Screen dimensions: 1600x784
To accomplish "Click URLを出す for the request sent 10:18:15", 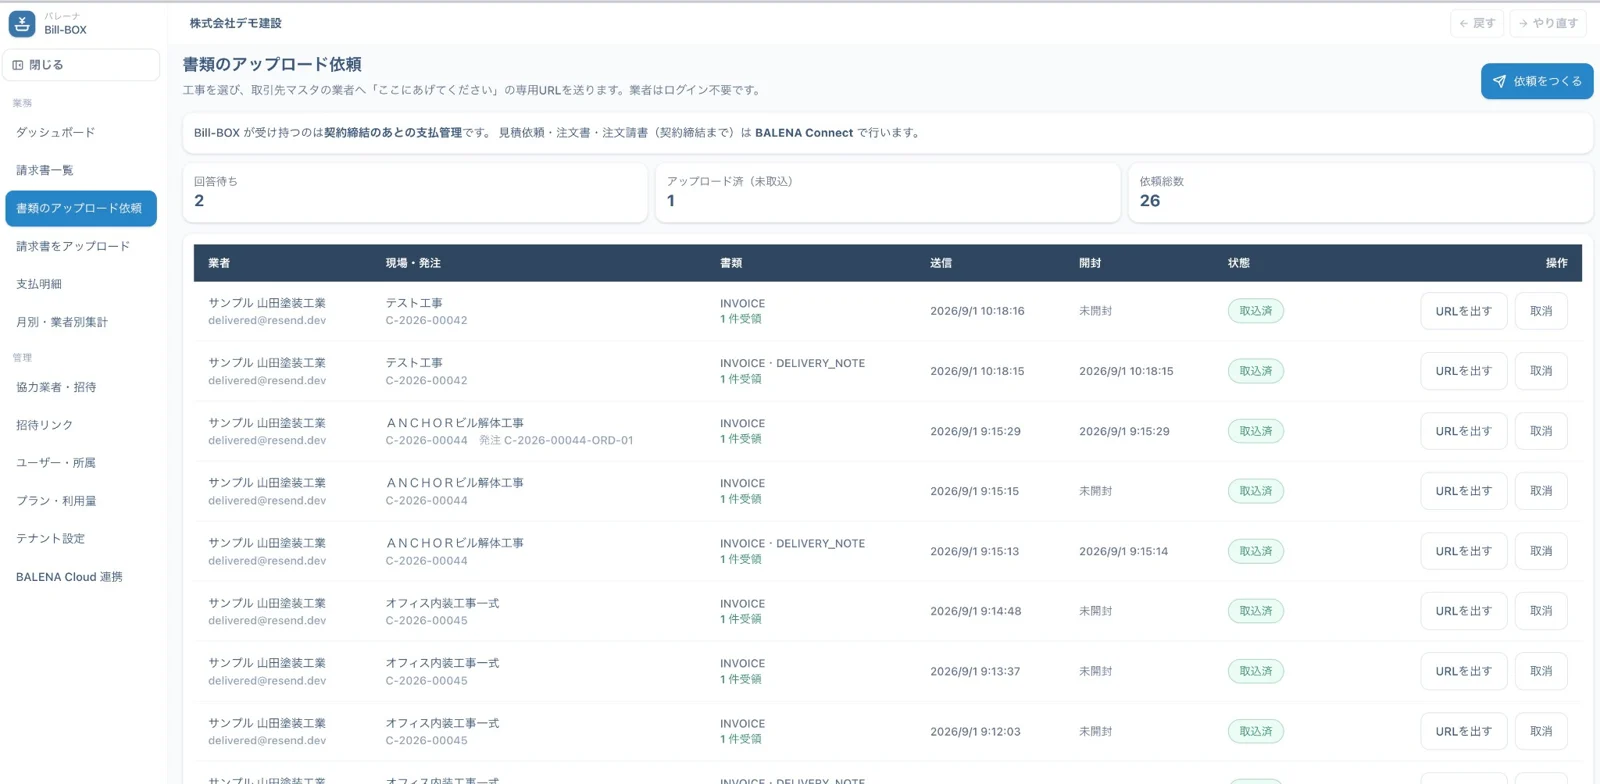I will tap(1463, 371).
